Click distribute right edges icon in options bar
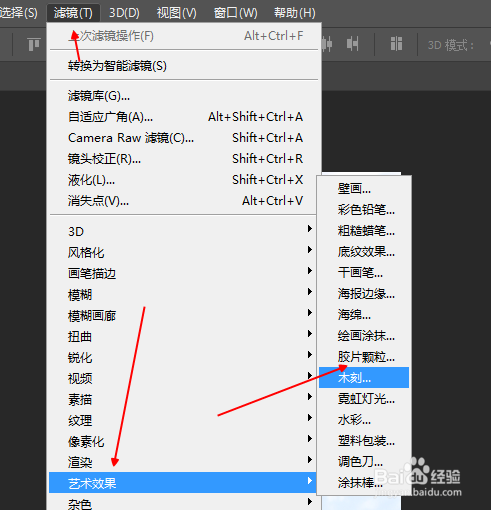491x510 pixels. tap(352, 44)
